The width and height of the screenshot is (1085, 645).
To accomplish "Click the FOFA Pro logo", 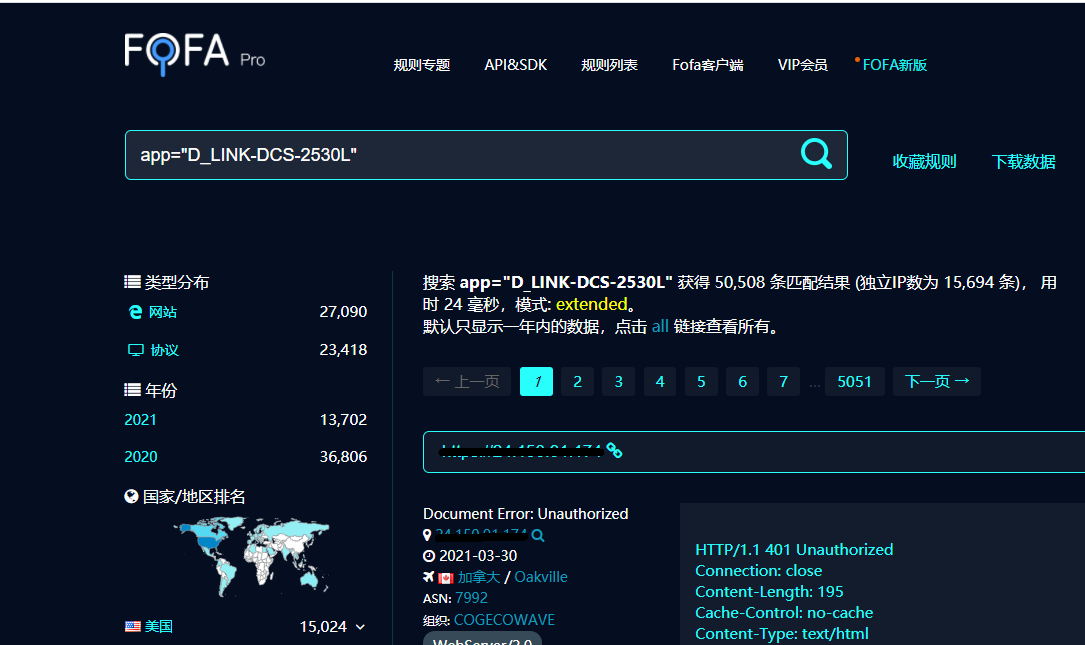I will coord(194,54).
